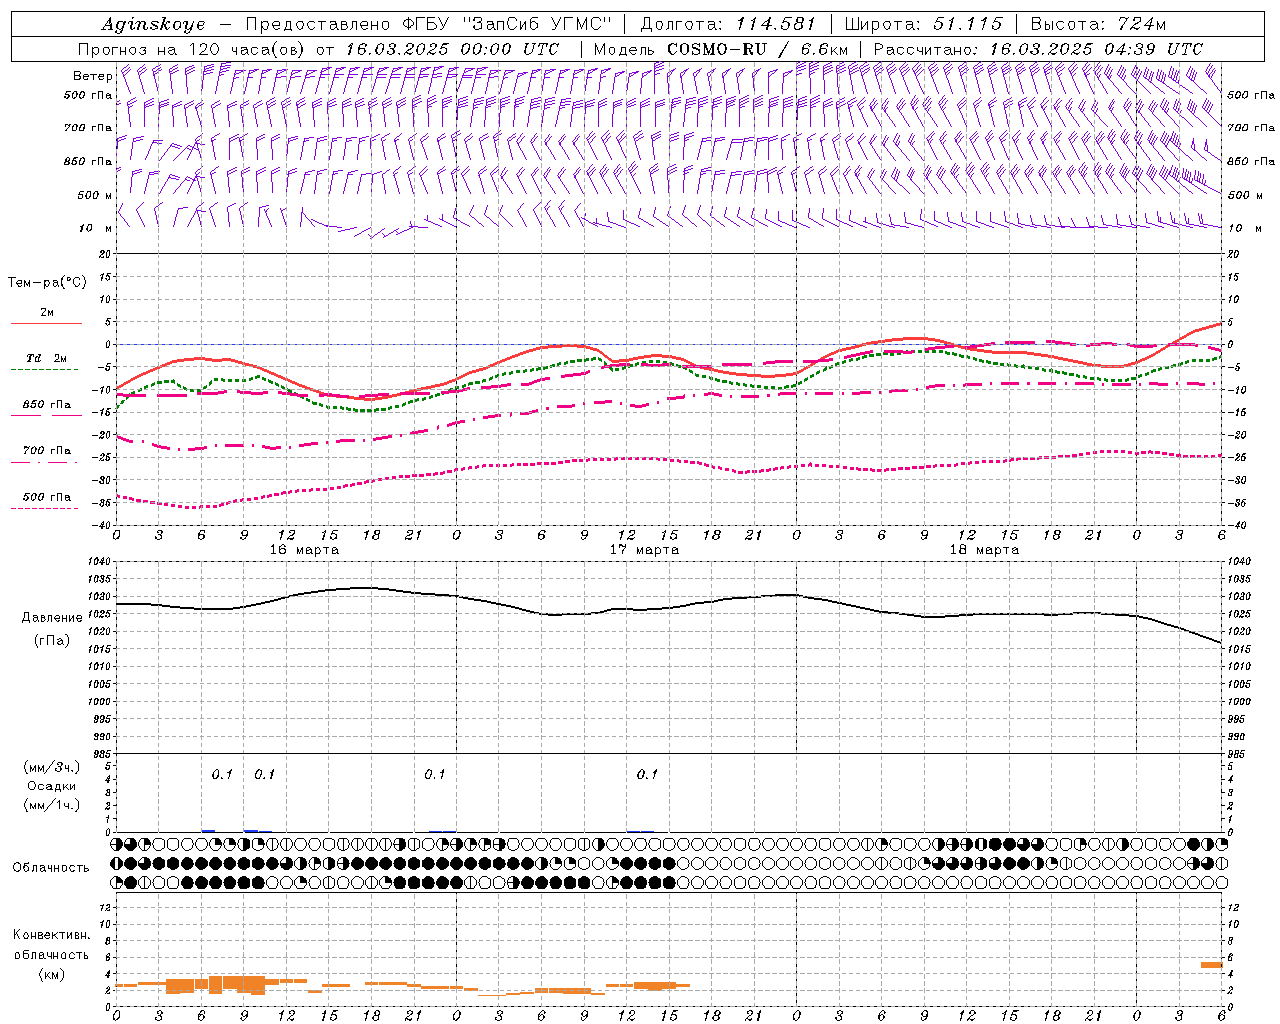This screenshot has width=1280, height=1024.
Task: Click the Конвективн. convective cloud label
Action: (x=51, y=935)
